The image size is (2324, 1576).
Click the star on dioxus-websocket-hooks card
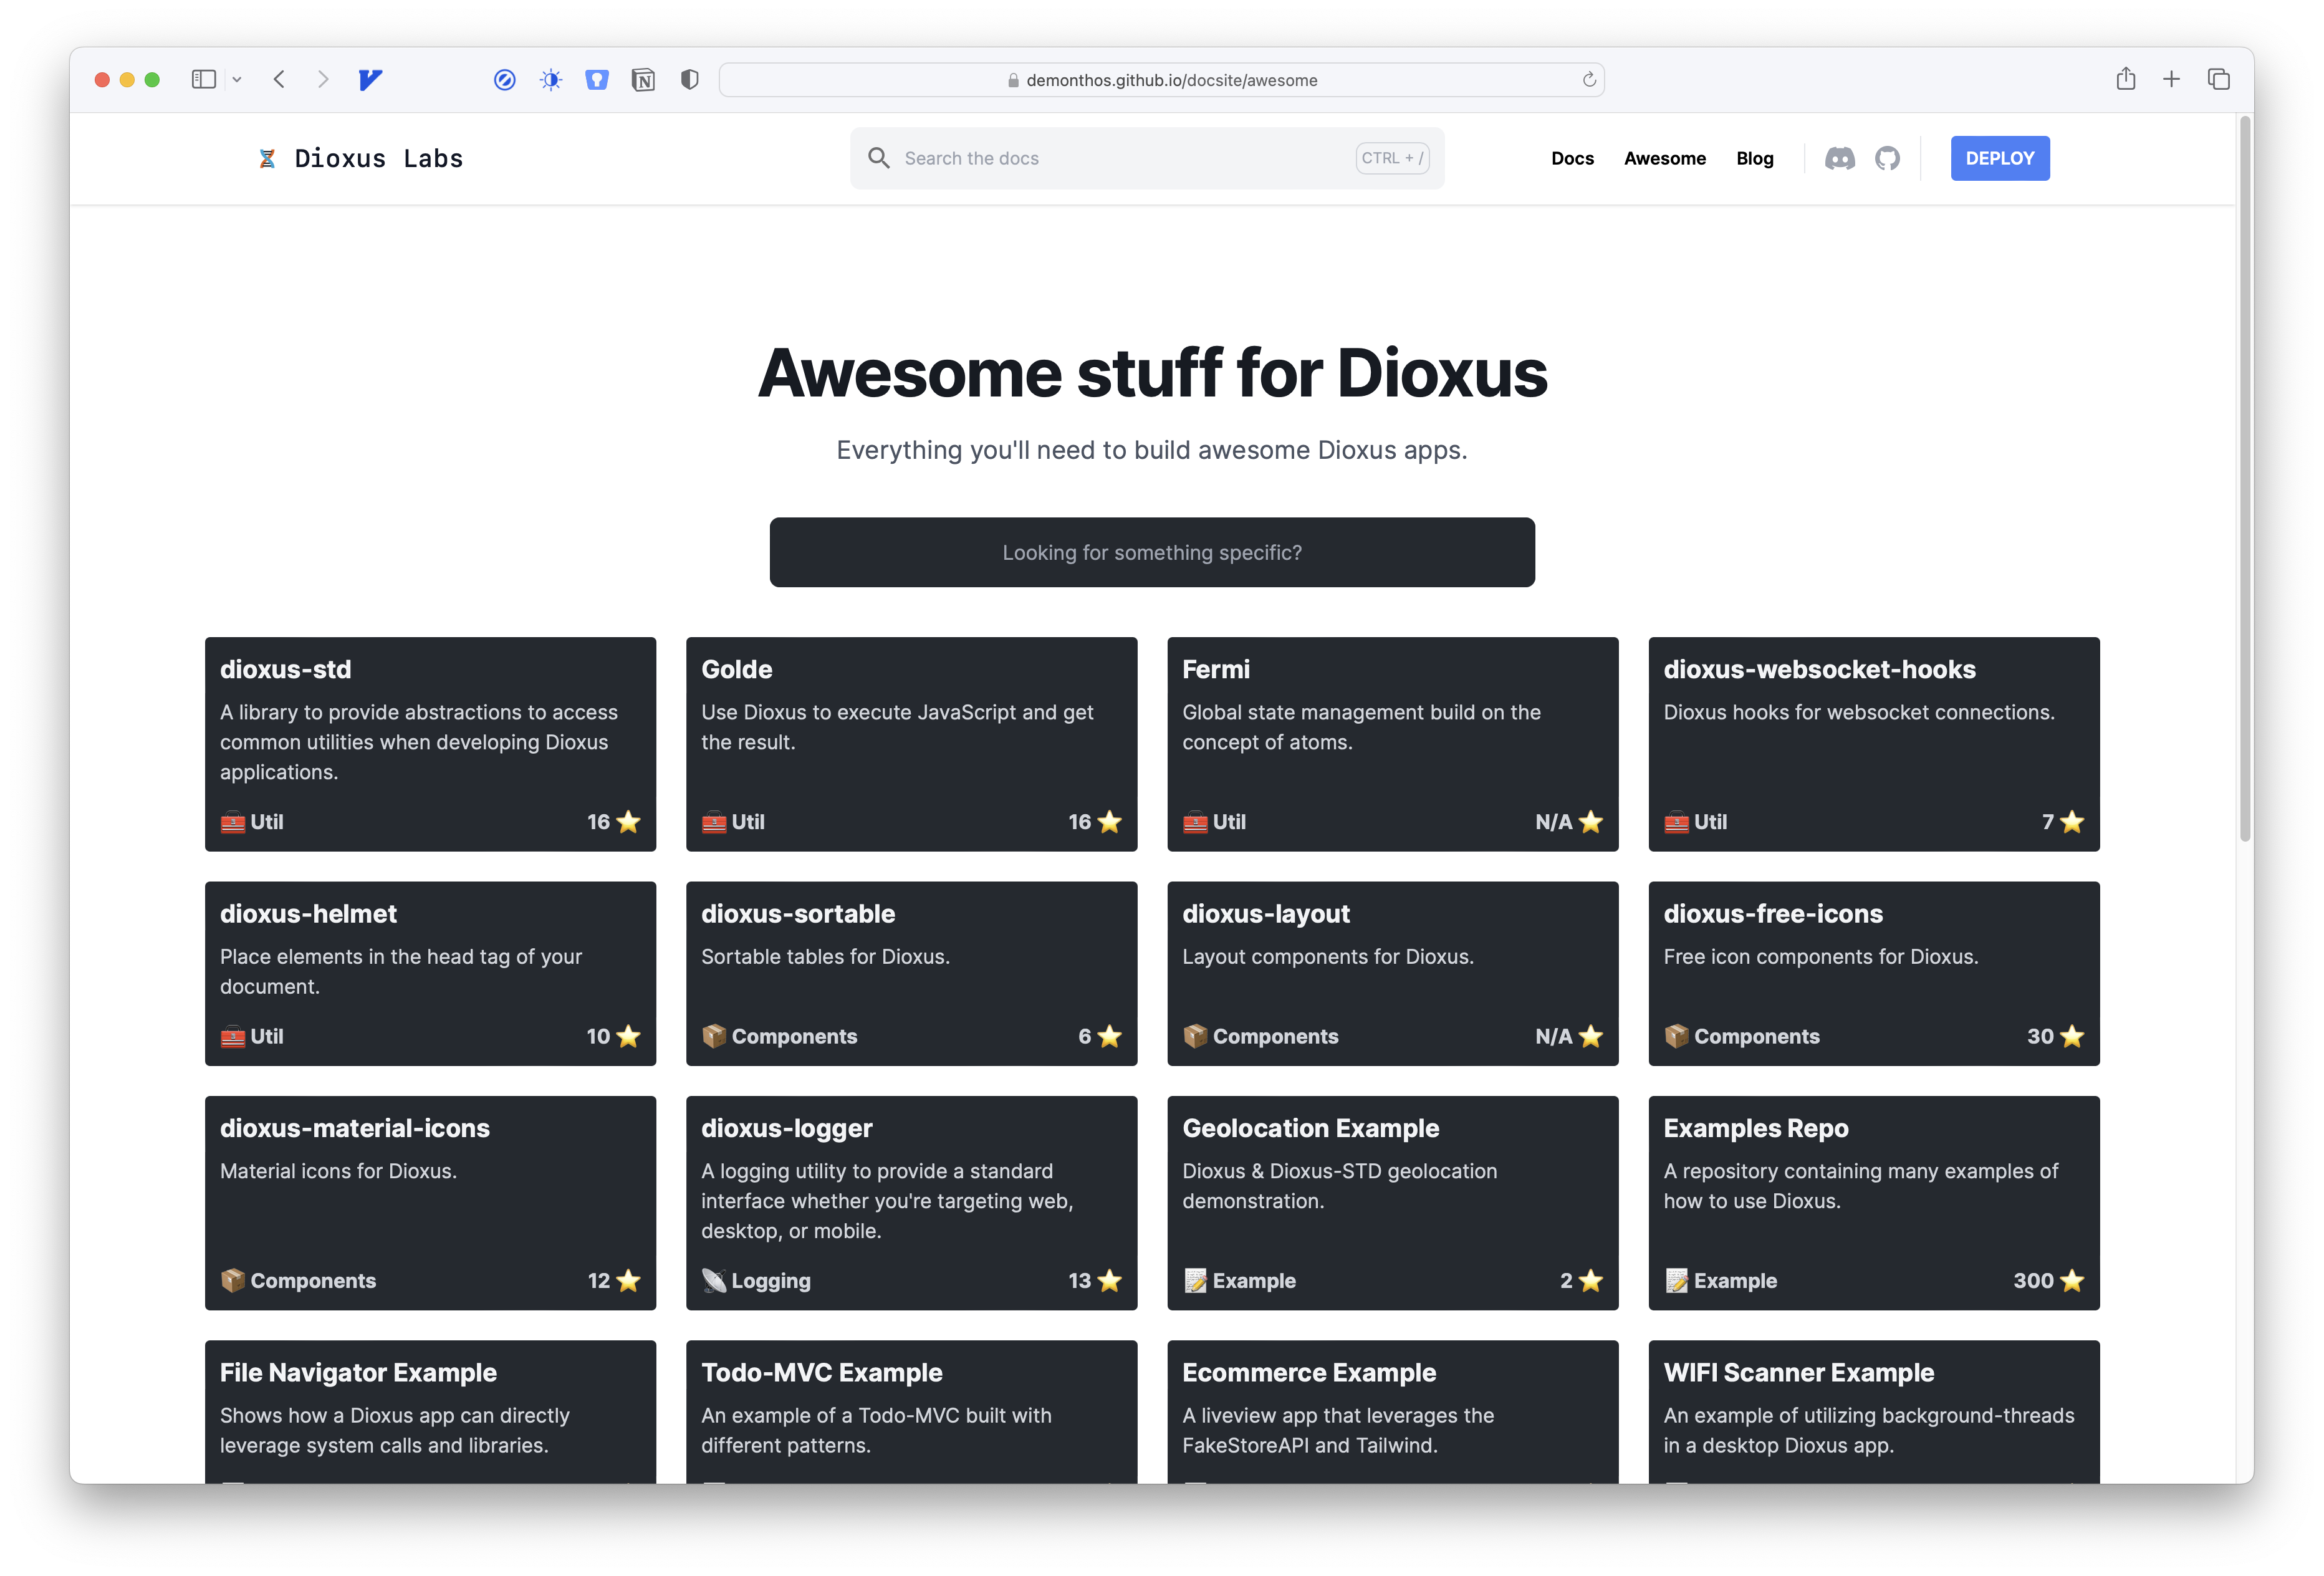pos(2072,821)
